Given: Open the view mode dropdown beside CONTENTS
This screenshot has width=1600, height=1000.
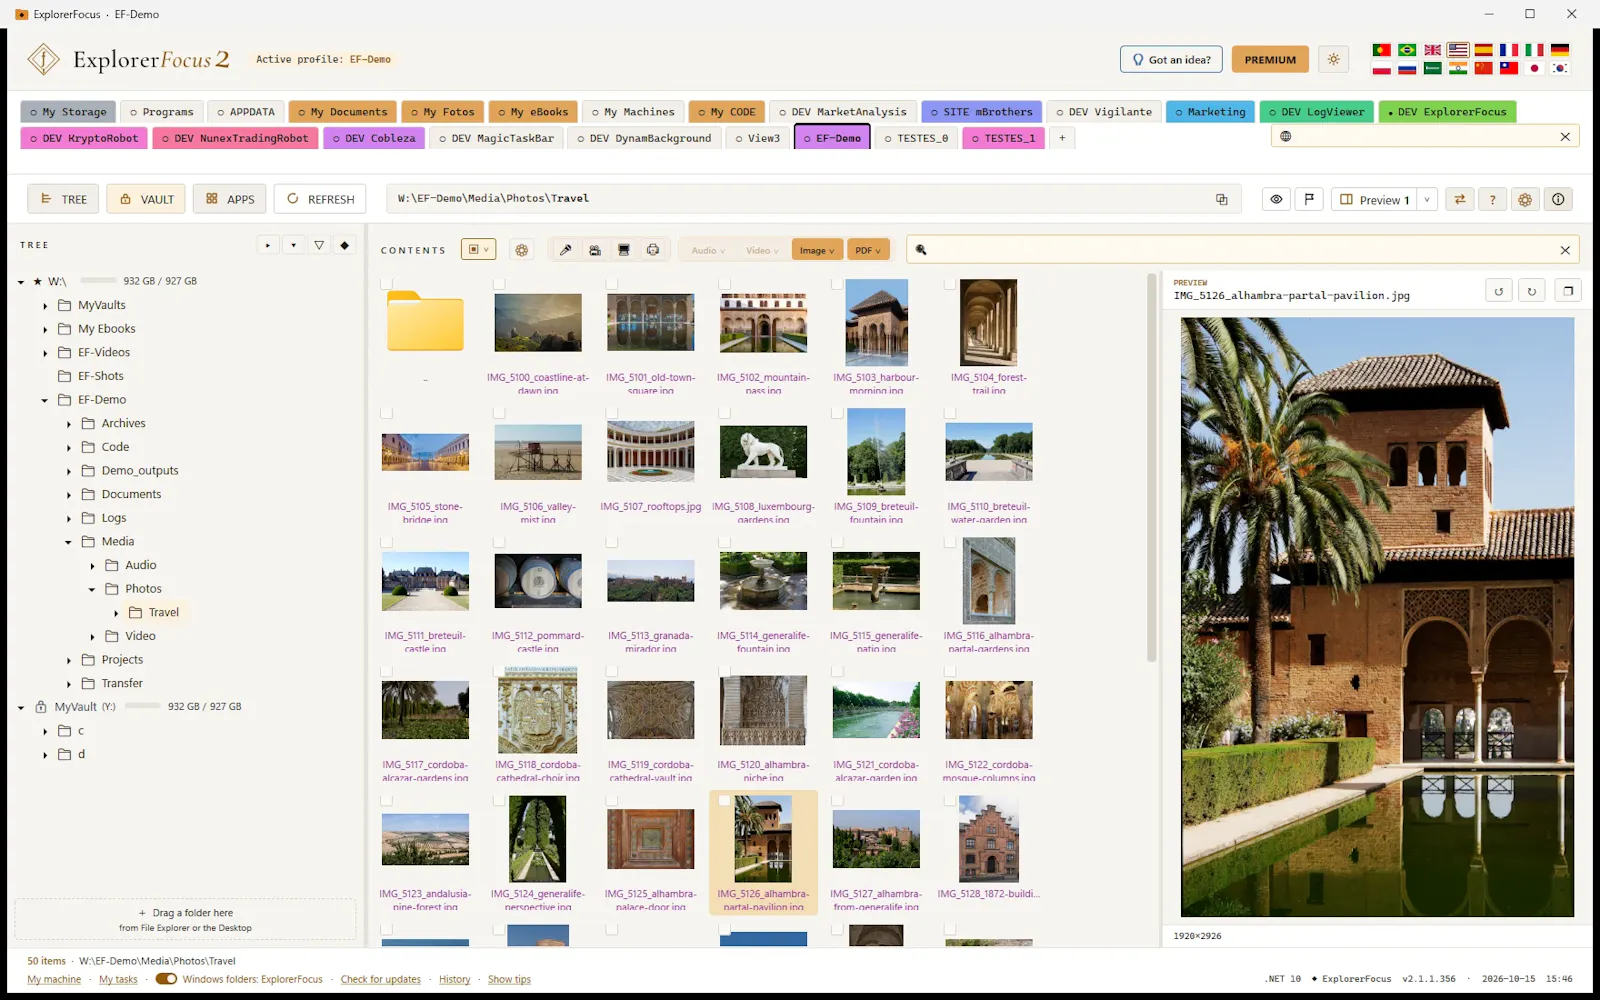Looking at the screenshot, I should pyautogui.click(x=477, y=250).
